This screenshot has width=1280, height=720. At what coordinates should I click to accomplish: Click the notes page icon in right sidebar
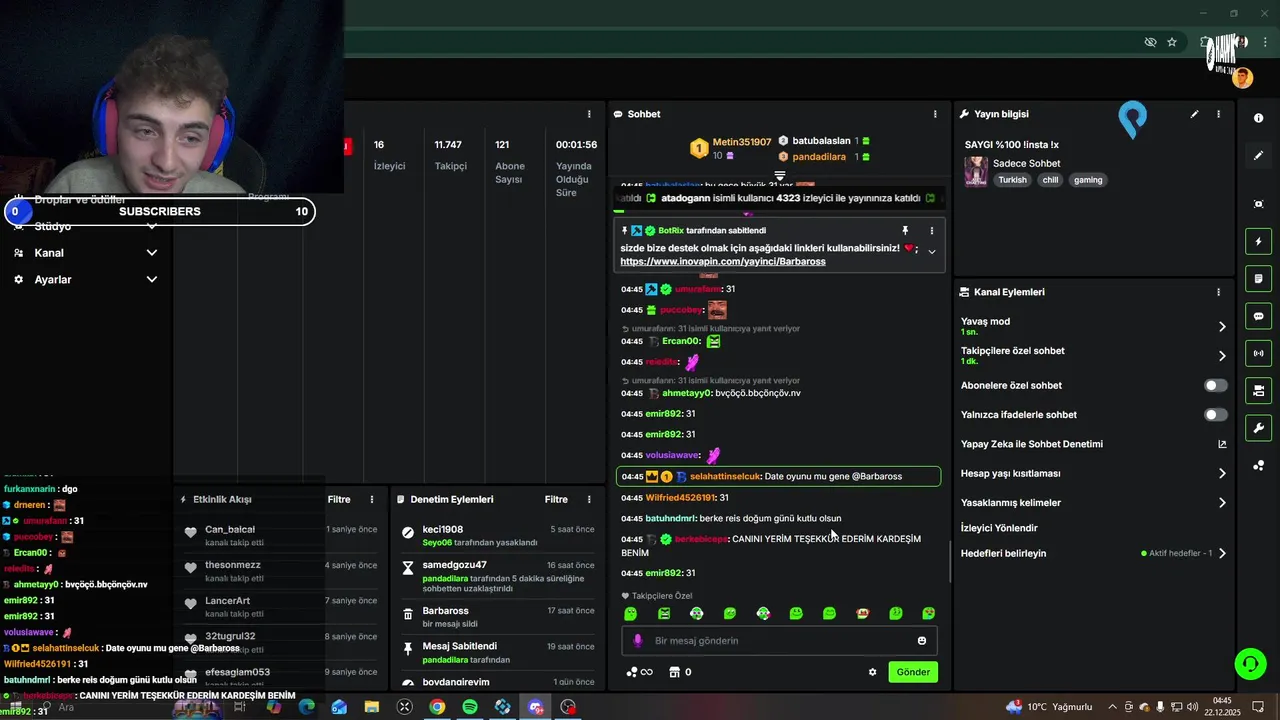pyautogui.click(x=1258, y=279)
